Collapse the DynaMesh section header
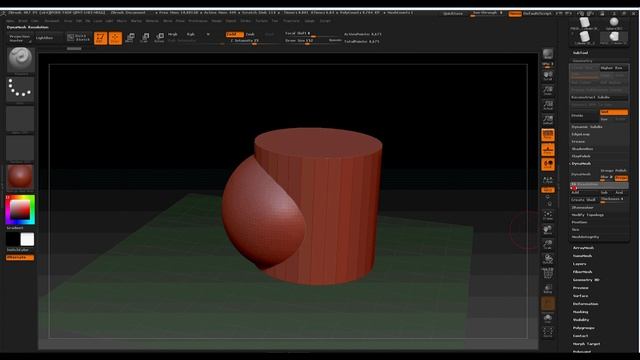This screenshot has width=640, height=360. [581, 163]
